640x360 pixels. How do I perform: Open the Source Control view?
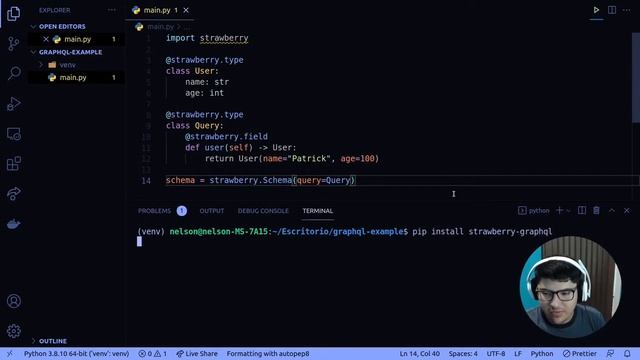point(13,43)
